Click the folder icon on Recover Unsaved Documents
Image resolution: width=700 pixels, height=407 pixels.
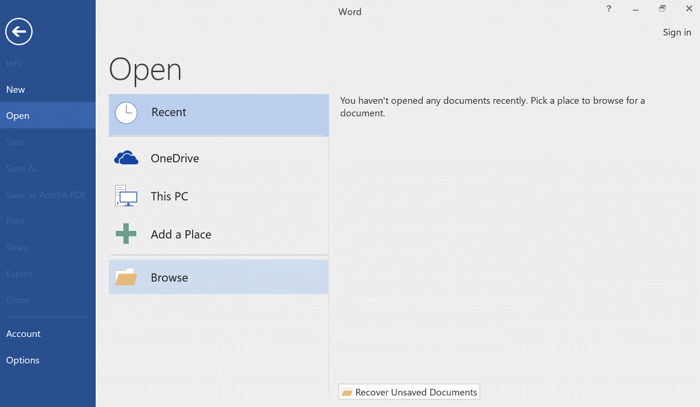pos(347,393)
